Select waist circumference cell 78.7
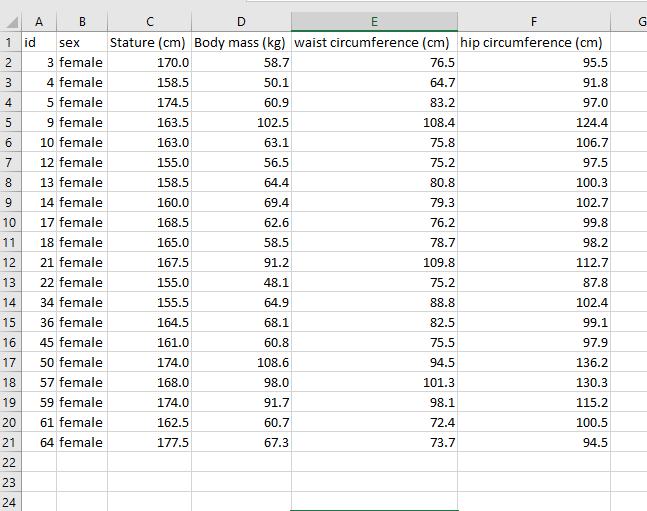This screenshot has height=511, width=647. point(374,242)
